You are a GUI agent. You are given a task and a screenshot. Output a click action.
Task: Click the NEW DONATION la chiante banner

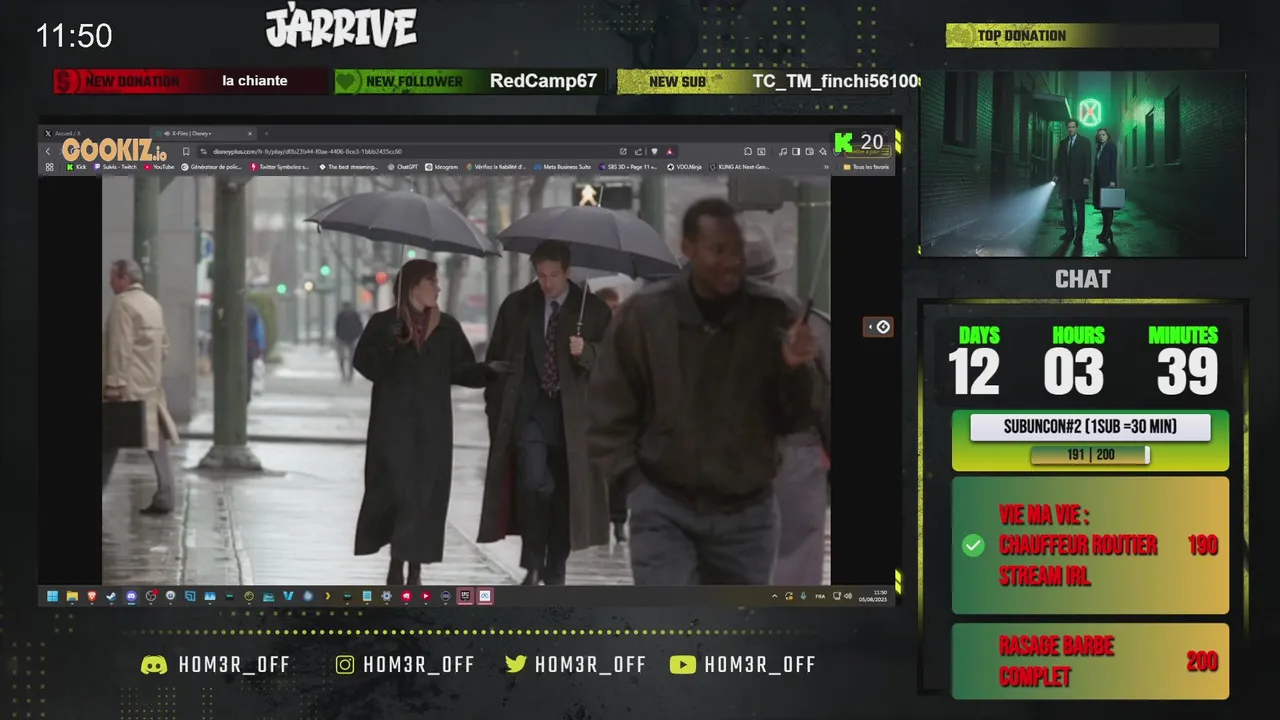[x=191, y=82]
